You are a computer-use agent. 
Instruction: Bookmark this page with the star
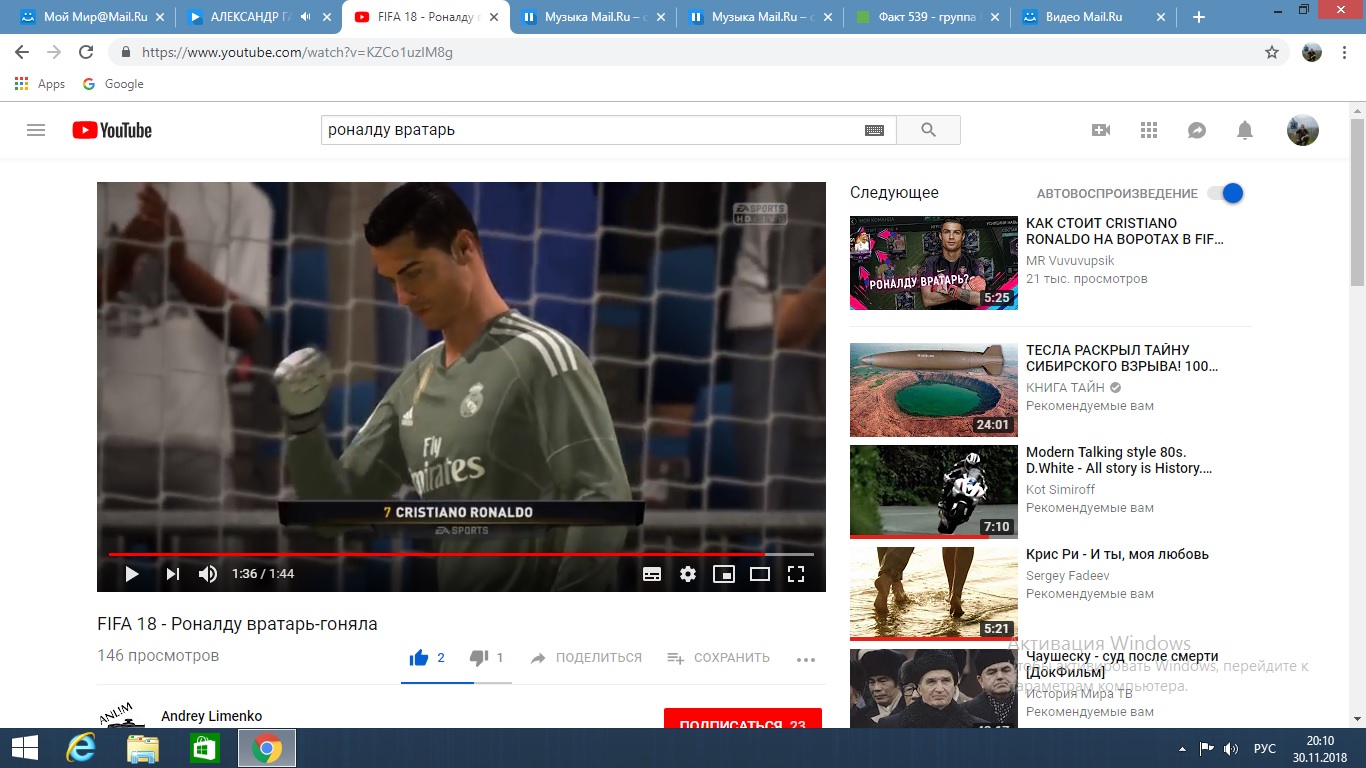tap(1272, 52)
